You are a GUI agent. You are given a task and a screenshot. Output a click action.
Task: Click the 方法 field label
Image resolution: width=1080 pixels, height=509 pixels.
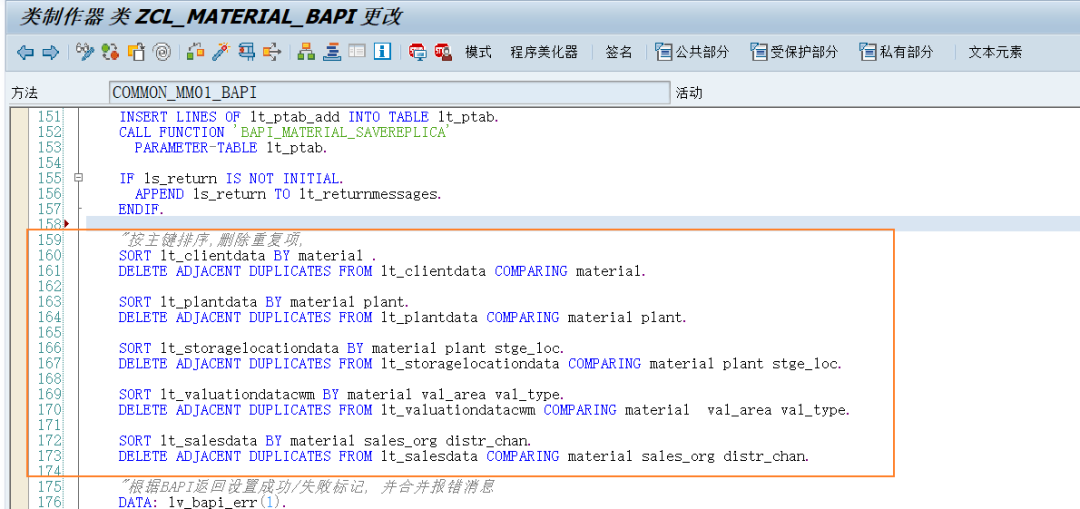(24, 92)
